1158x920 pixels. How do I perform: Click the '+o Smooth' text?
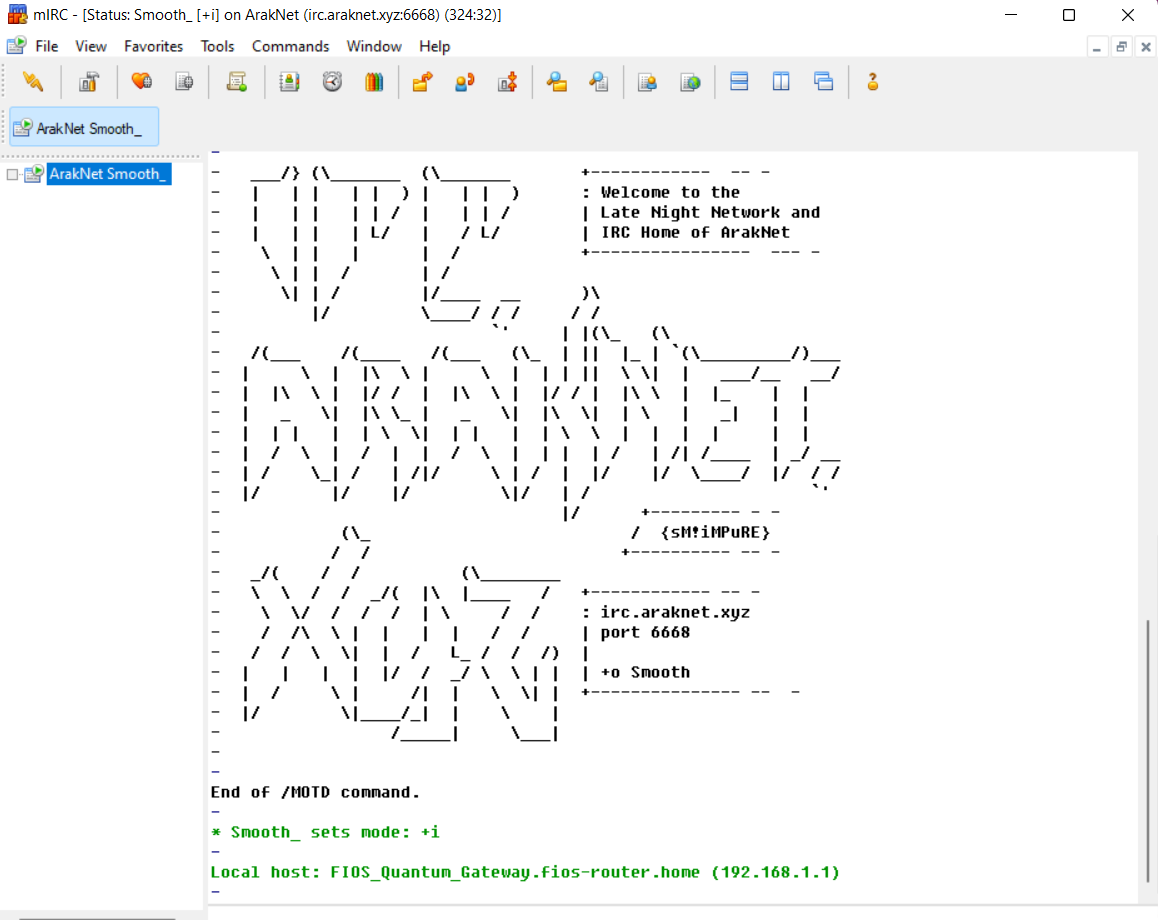645,672
